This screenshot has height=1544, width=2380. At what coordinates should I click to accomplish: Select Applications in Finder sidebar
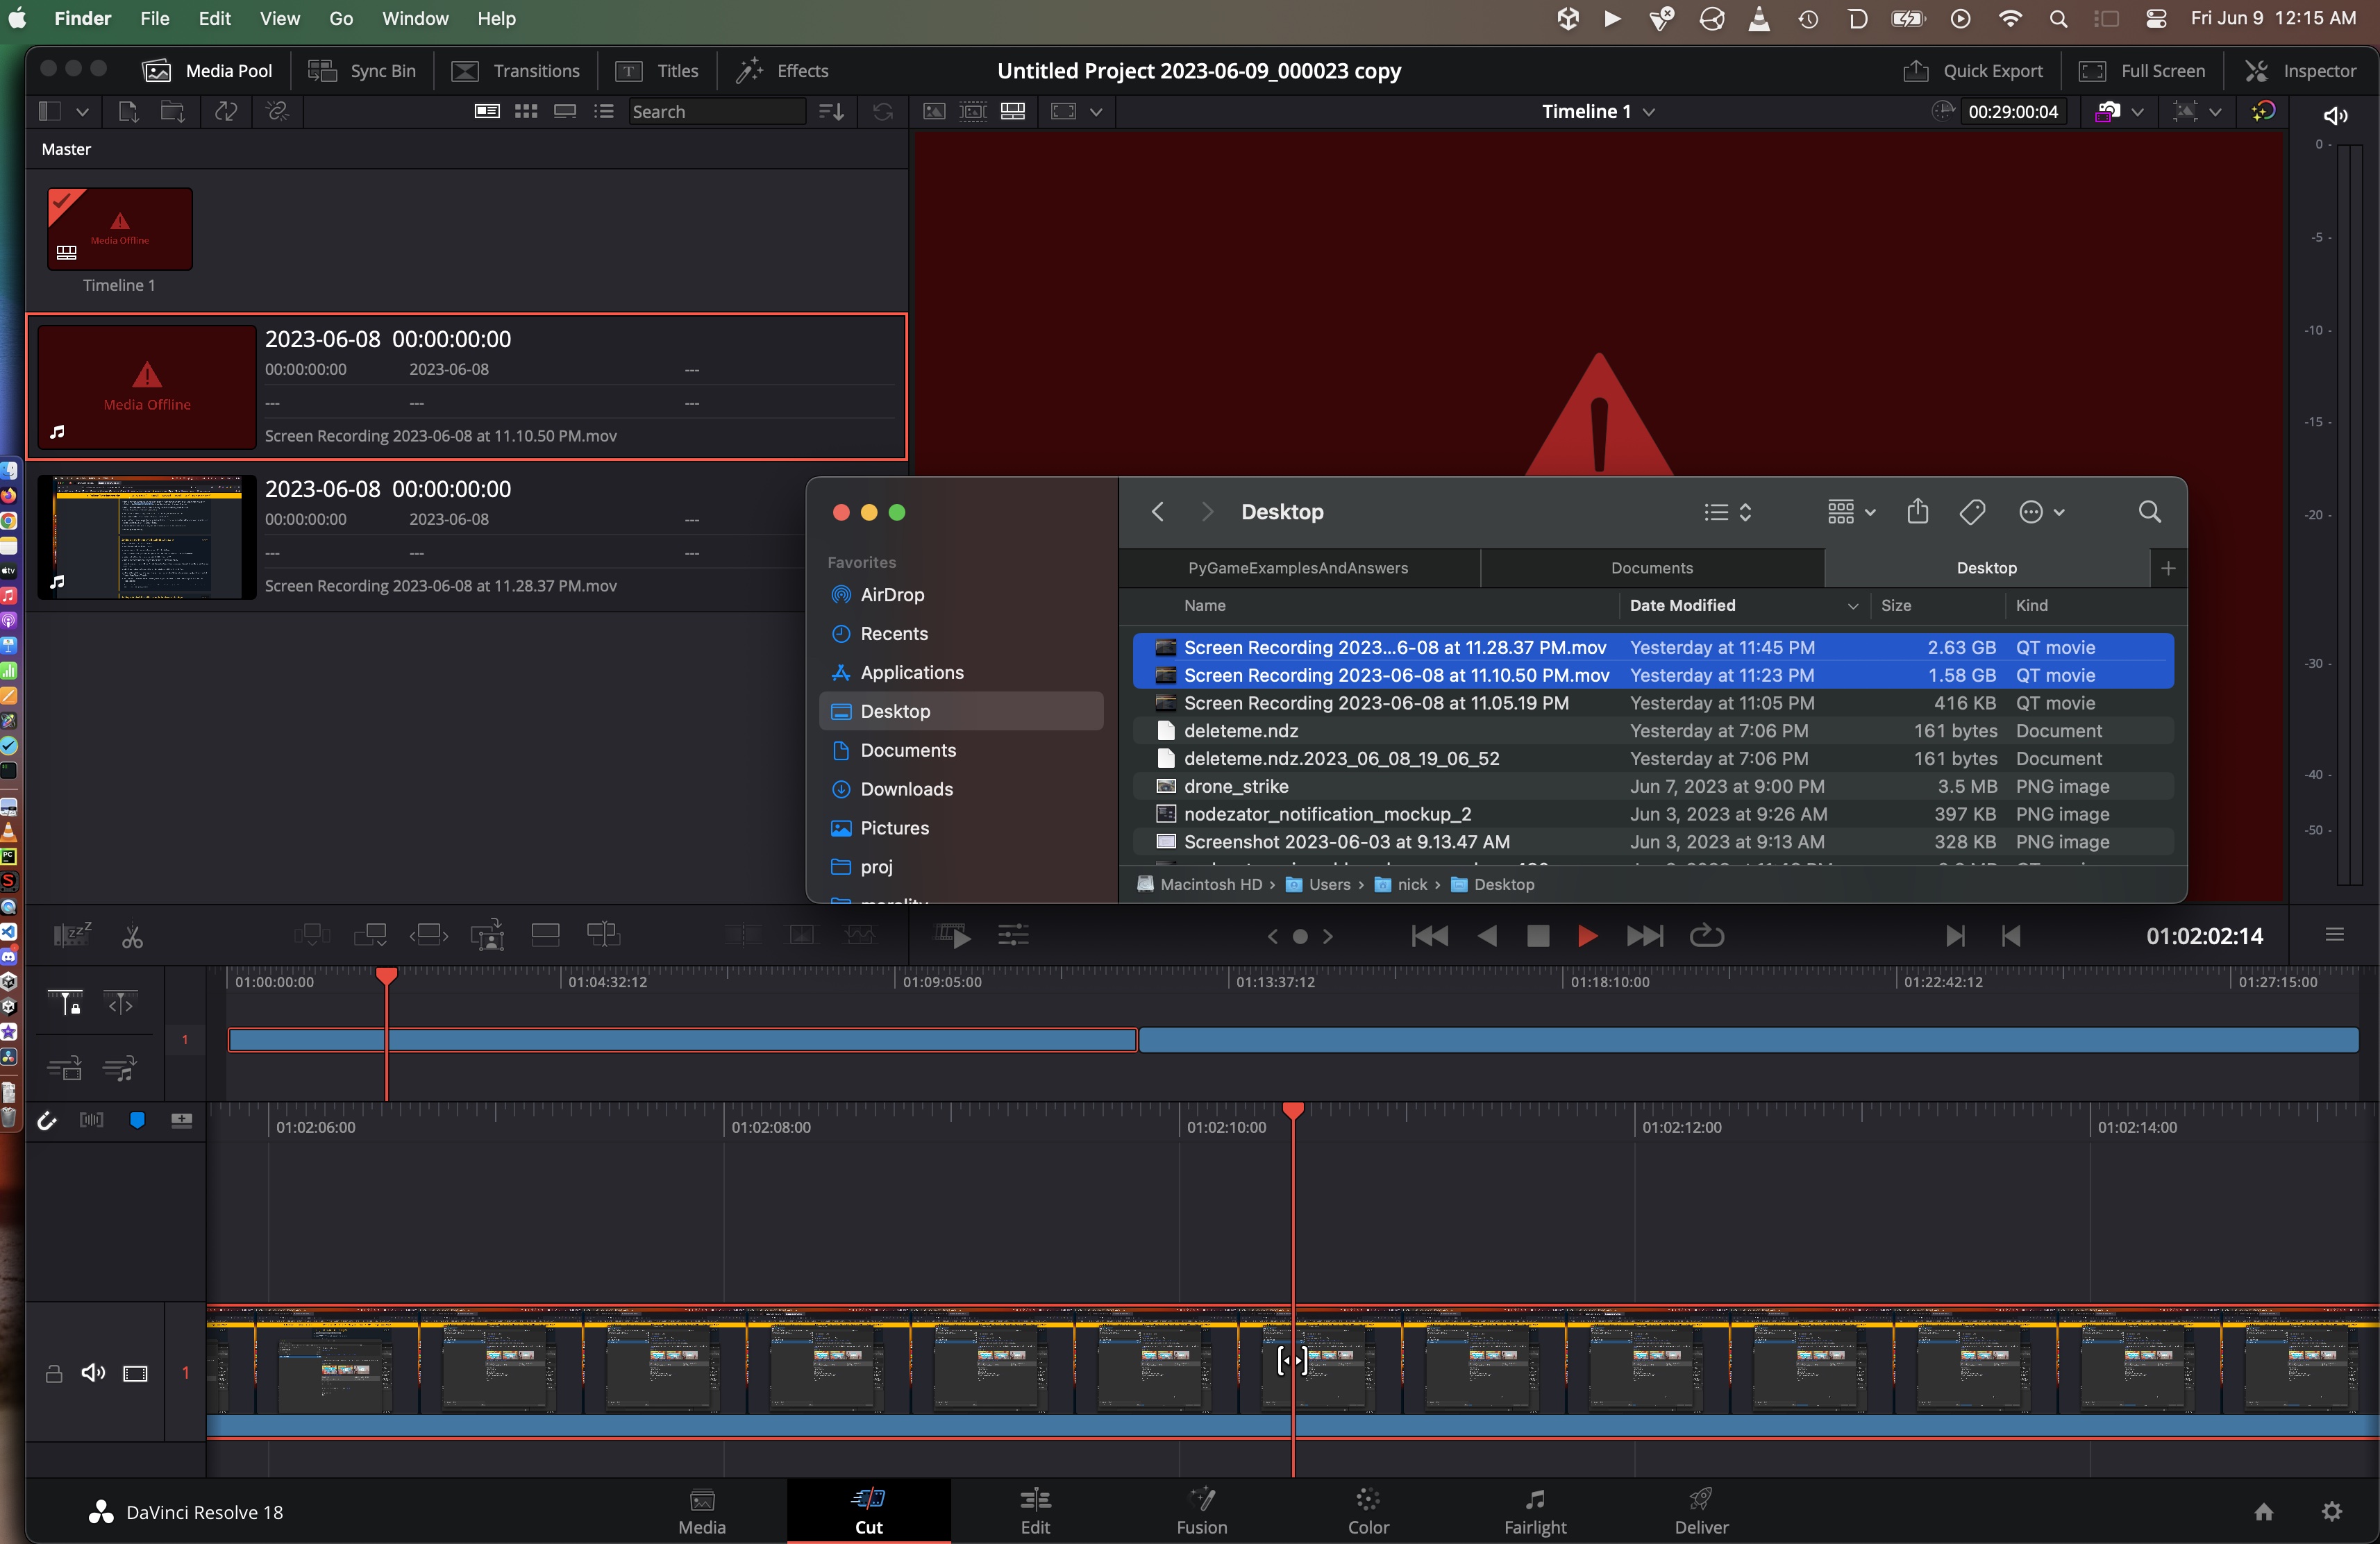pos(961,672)
